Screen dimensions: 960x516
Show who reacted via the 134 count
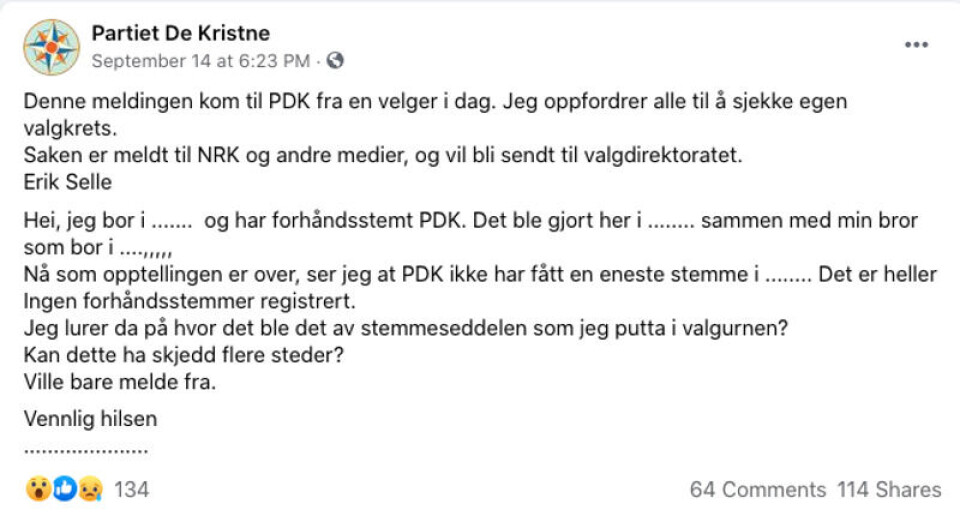pyautogui.click(x=132, y=489)
